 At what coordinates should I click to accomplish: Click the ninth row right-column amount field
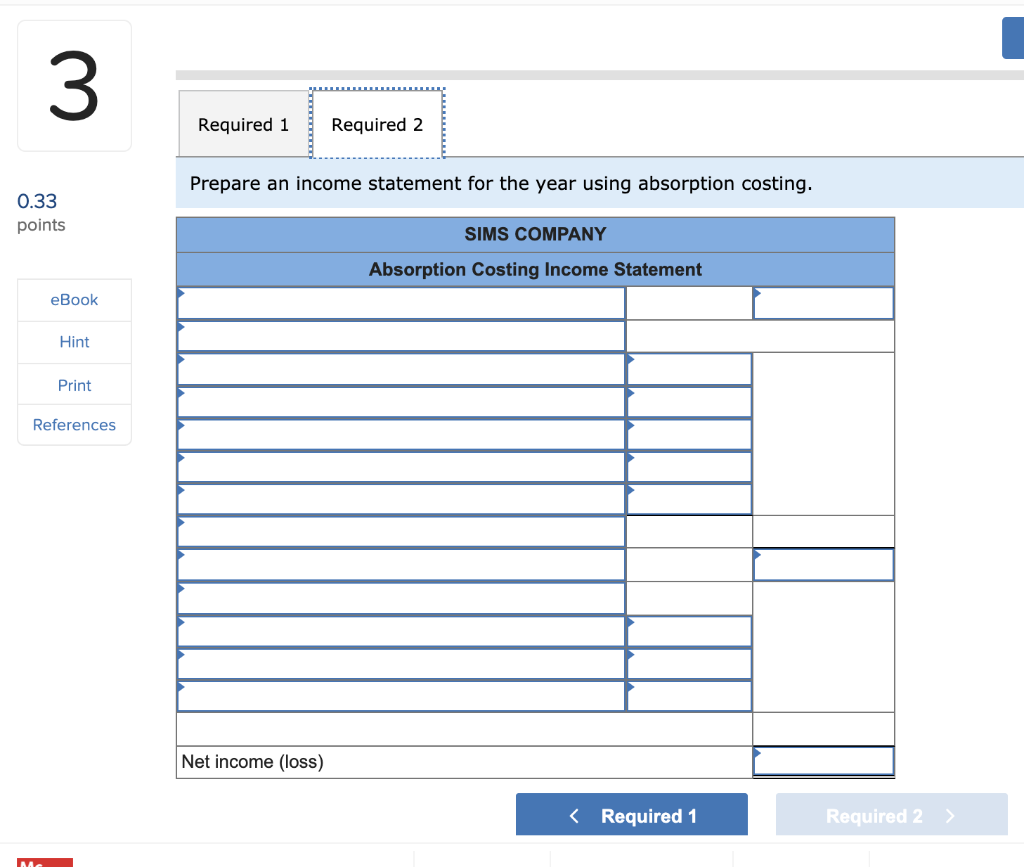pos(824,565)
